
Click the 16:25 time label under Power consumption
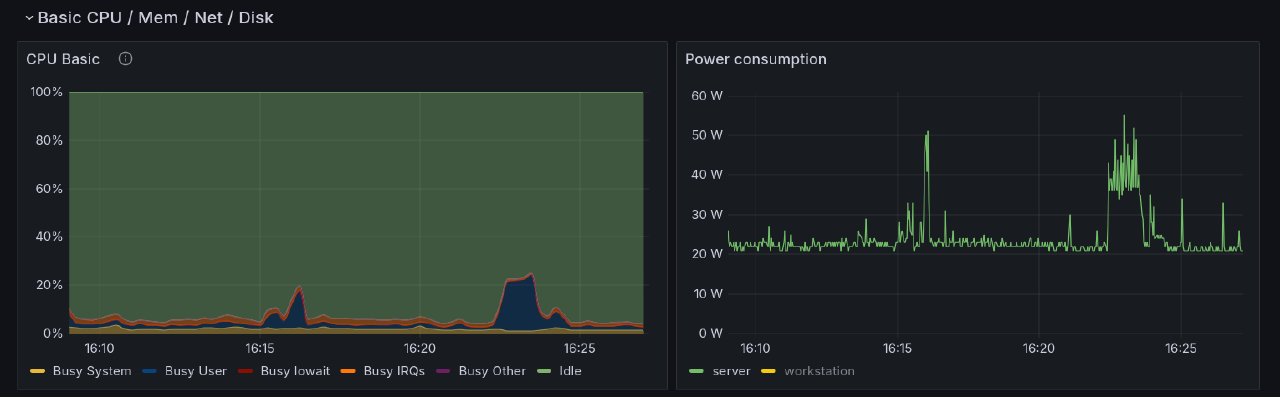click(1181, 349)
